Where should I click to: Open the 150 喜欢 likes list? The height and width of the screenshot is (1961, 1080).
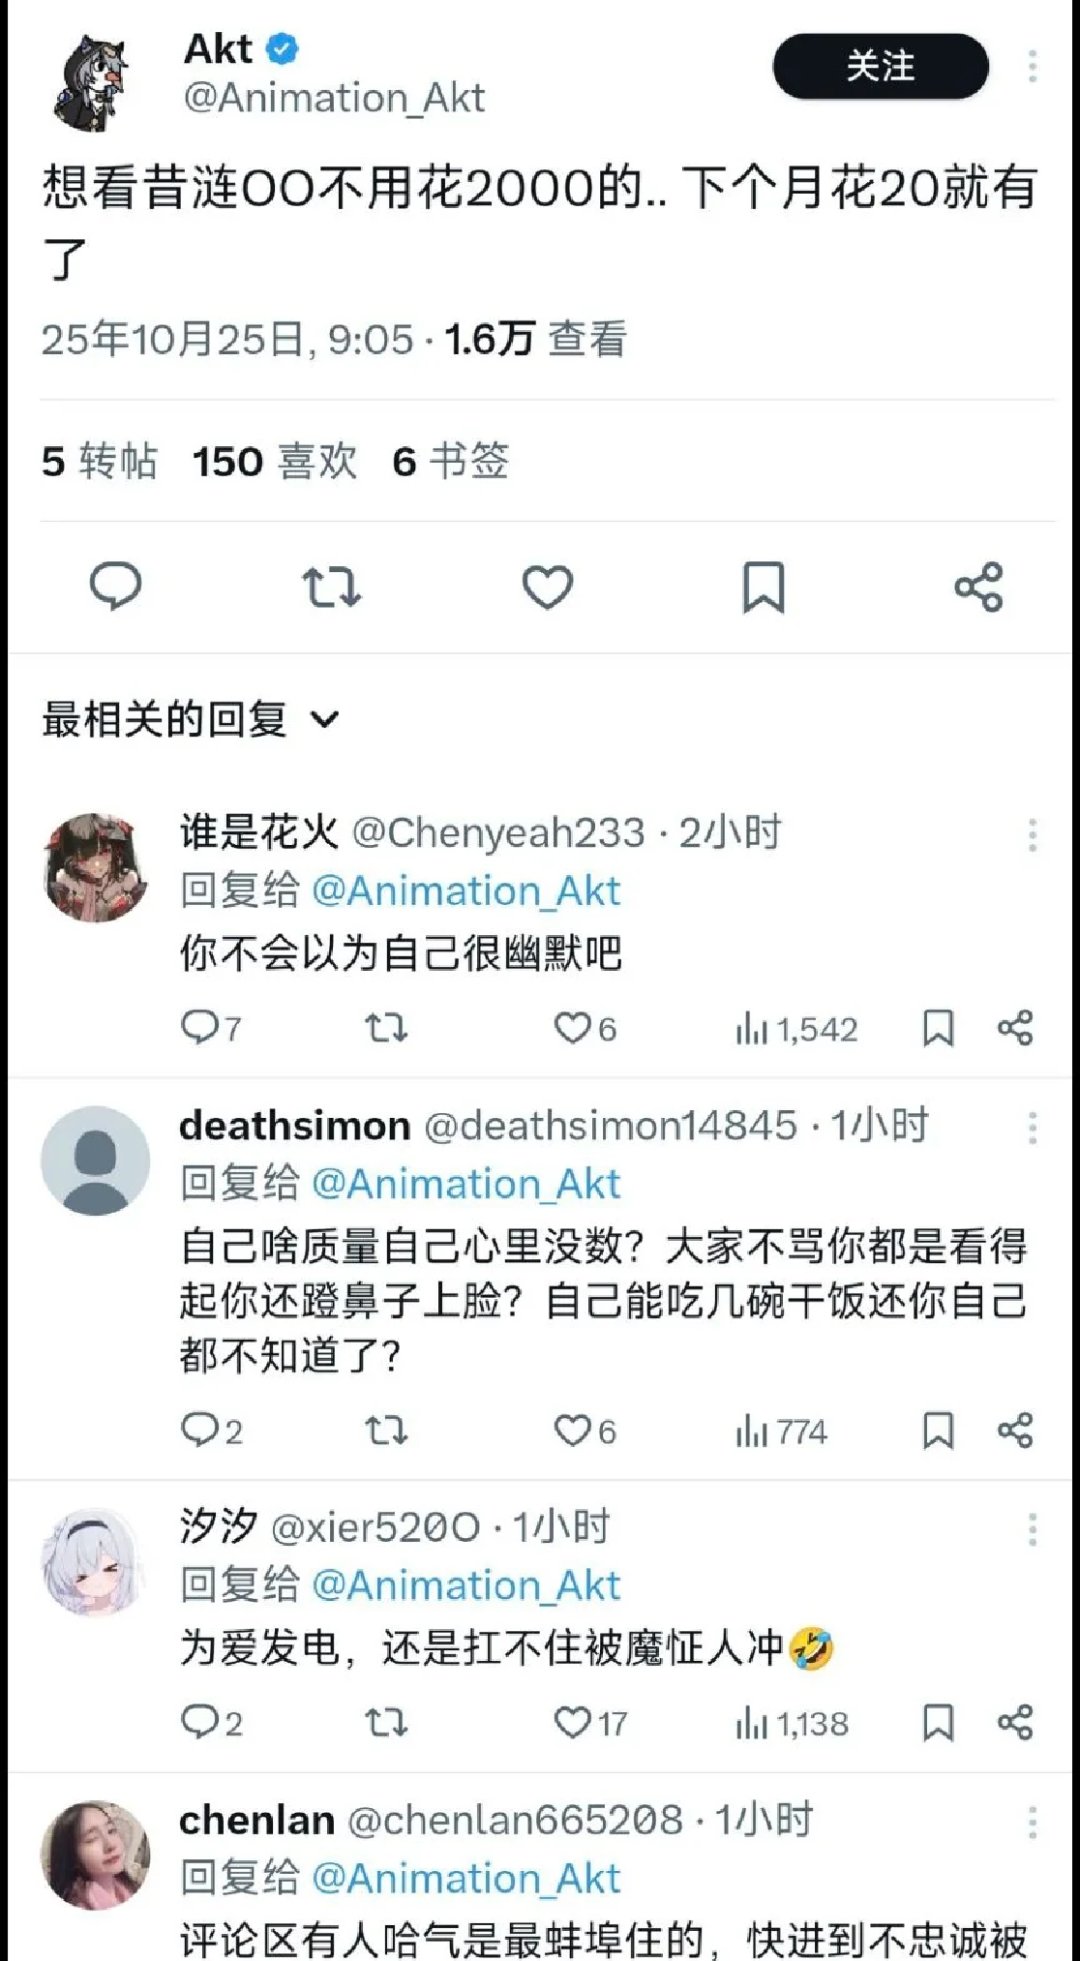pos(275,462)
